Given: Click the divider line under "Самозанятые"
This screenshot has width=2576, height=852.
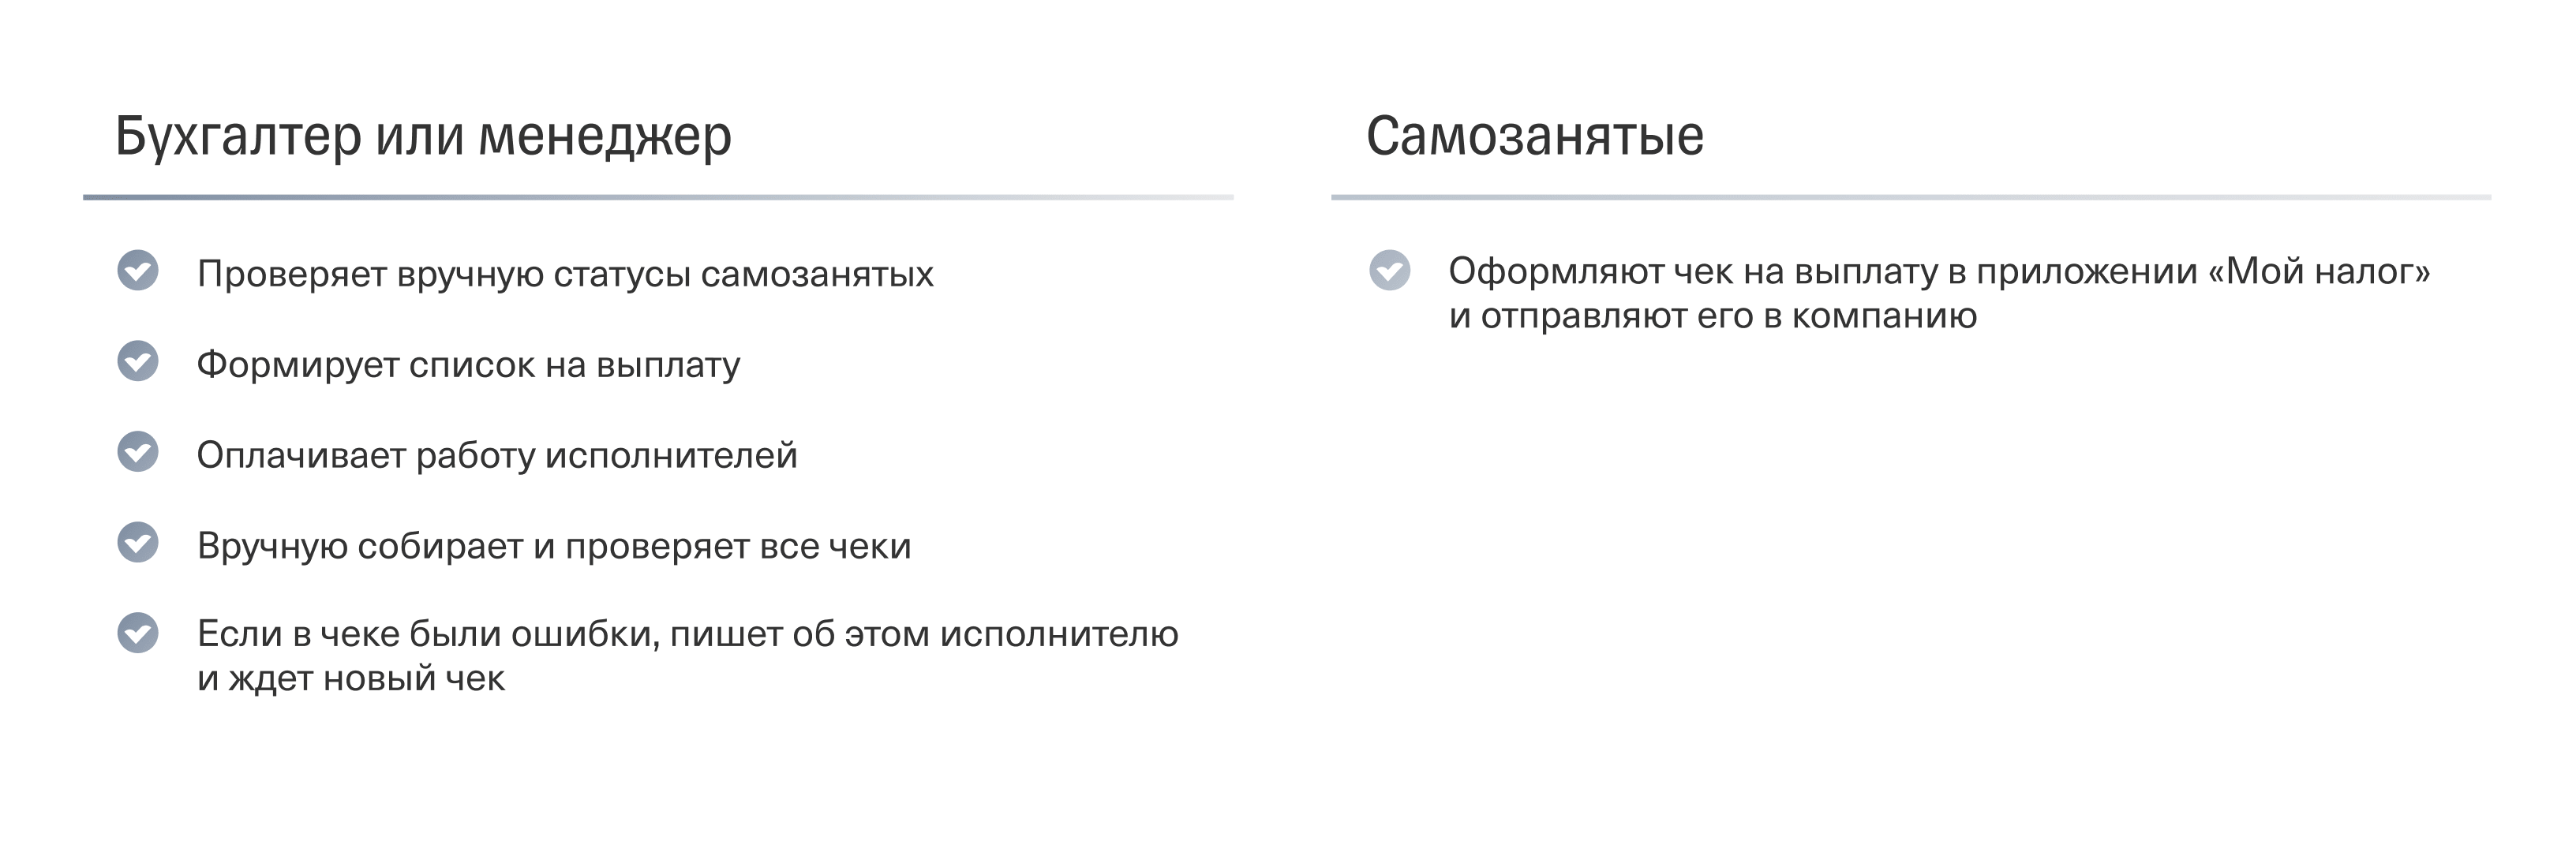Looking at the screenshot, I should point(1910,197).
